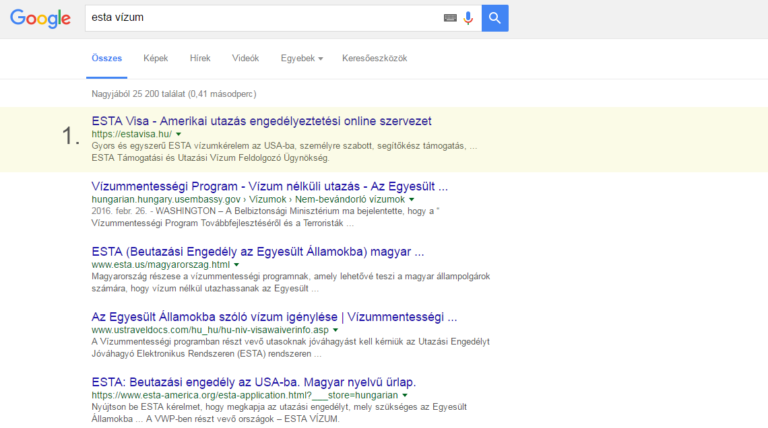Switch to the Képek tab
Viewport: 768px width, 428px height.
coord(156,58)
